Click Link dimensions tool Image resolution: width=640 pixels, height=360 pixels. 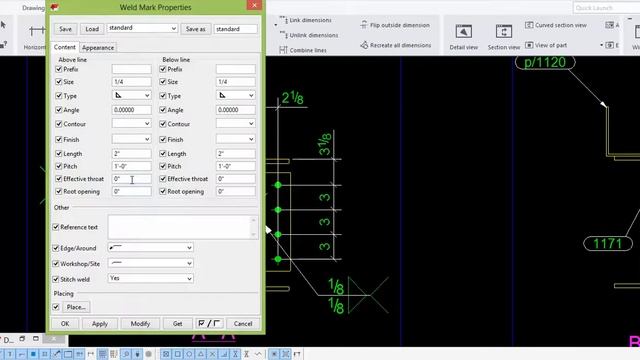(x=305, y=20)
